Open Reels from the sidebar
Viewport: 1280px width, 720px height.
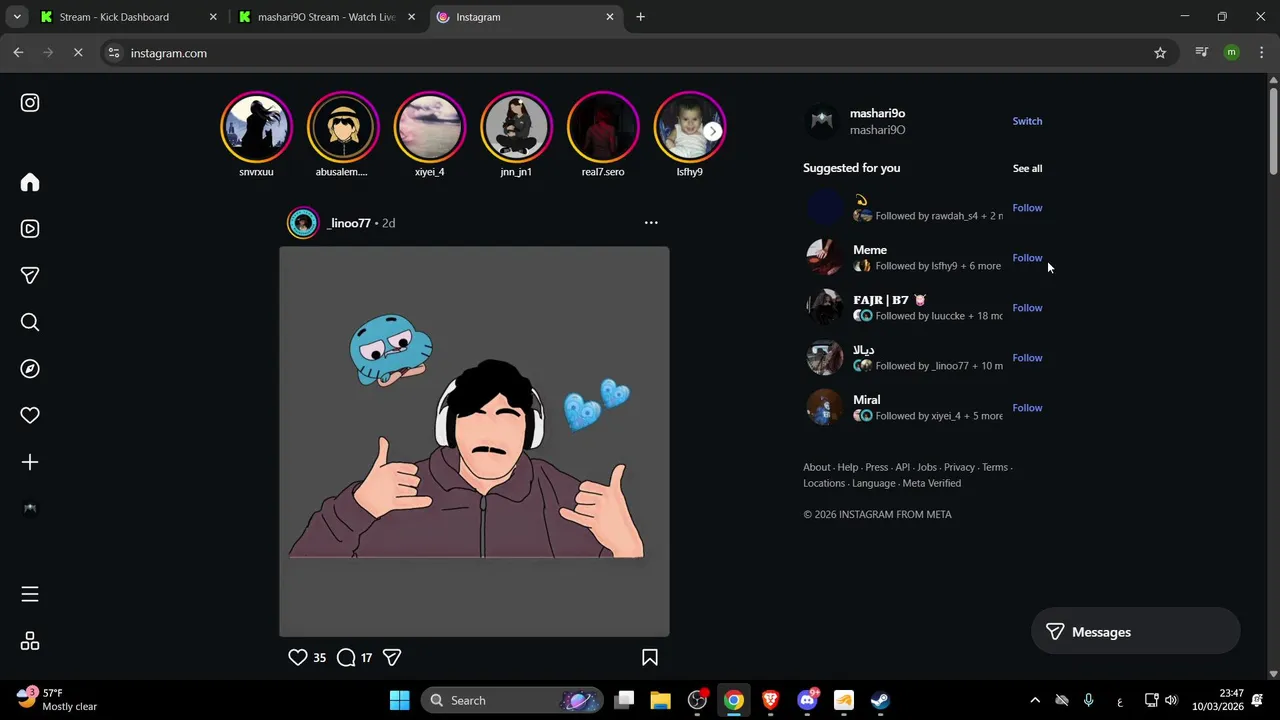coord(30,229)
